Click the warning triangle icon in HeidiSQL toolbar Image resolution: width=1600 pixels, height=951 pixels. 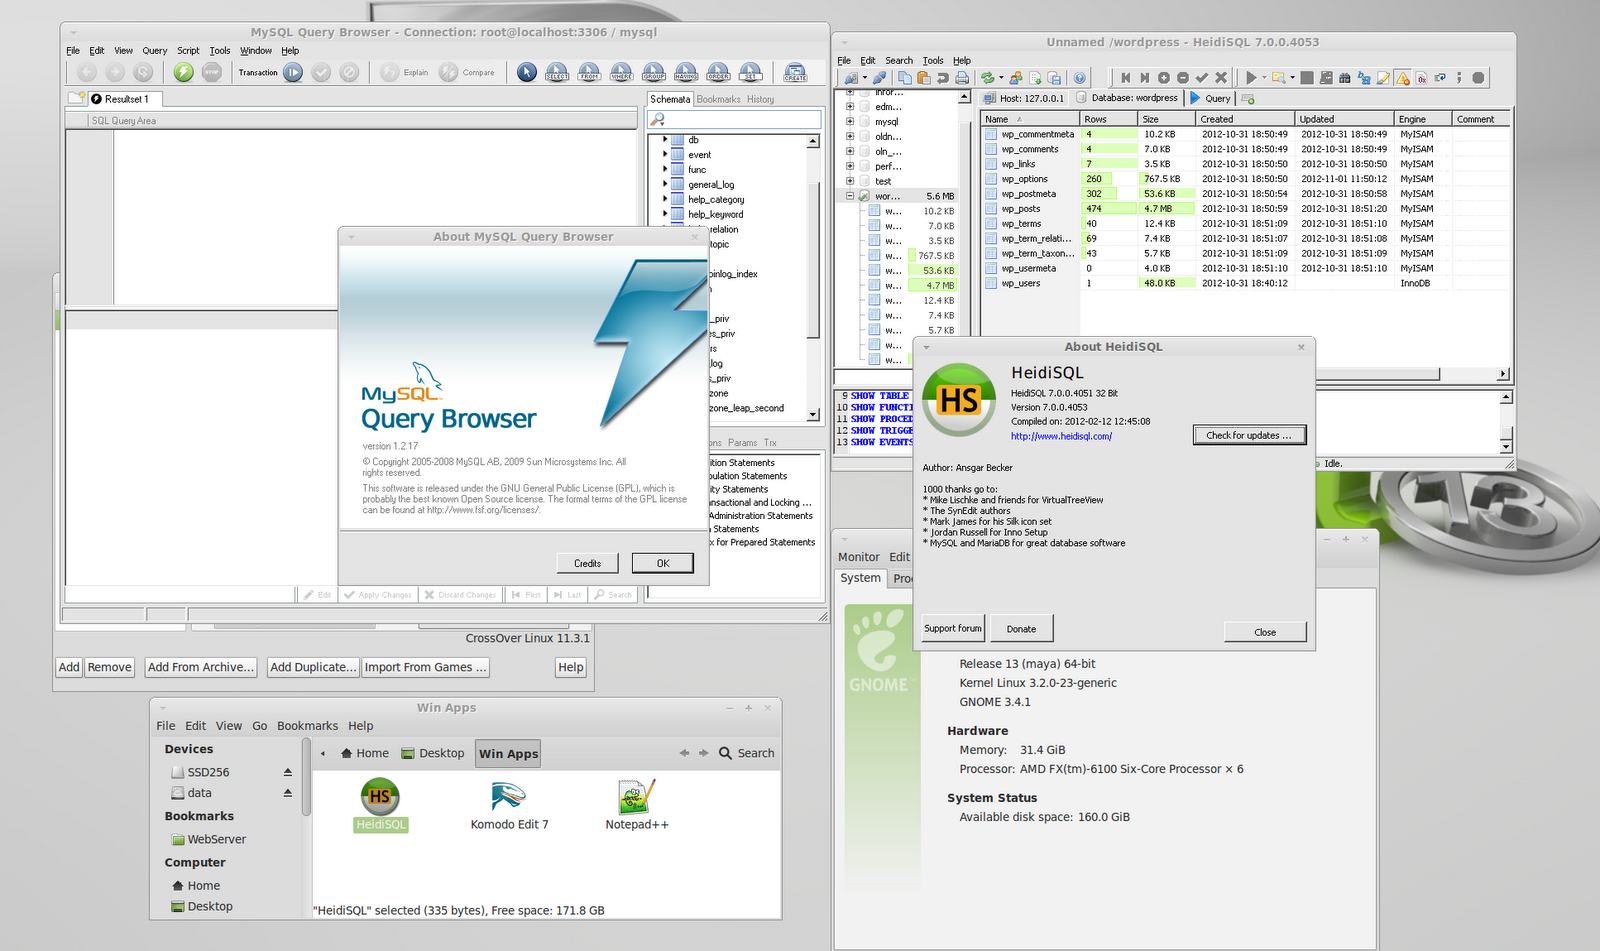click(1403, 77)
